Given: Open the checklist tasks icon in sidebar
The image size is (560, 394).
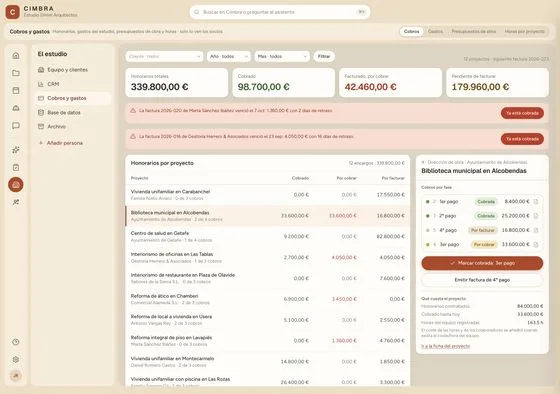Looking at the screenshot, I should click(16, 167).
